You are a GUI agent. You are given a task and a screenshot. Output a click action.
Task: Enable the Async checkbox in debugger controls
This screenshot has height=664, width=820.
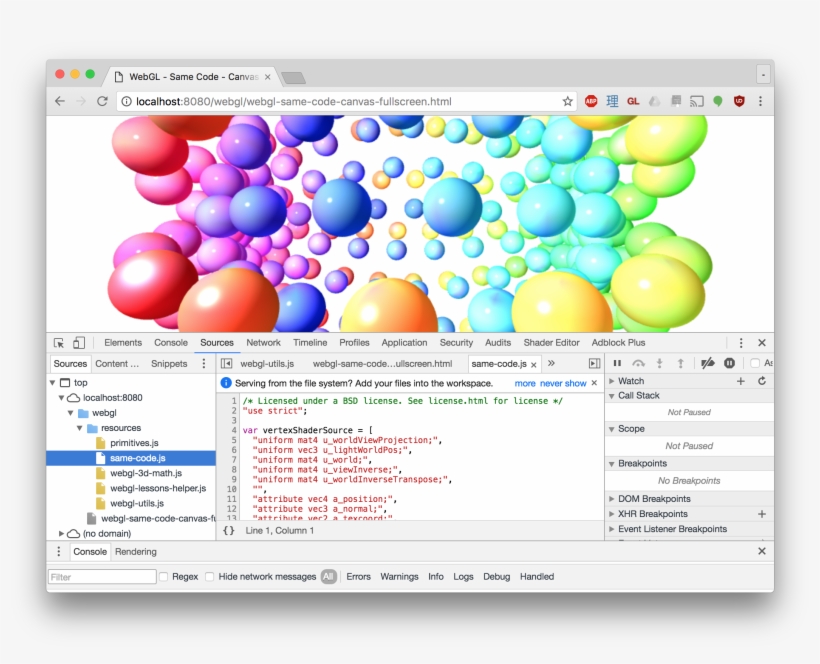pos(756,362)
